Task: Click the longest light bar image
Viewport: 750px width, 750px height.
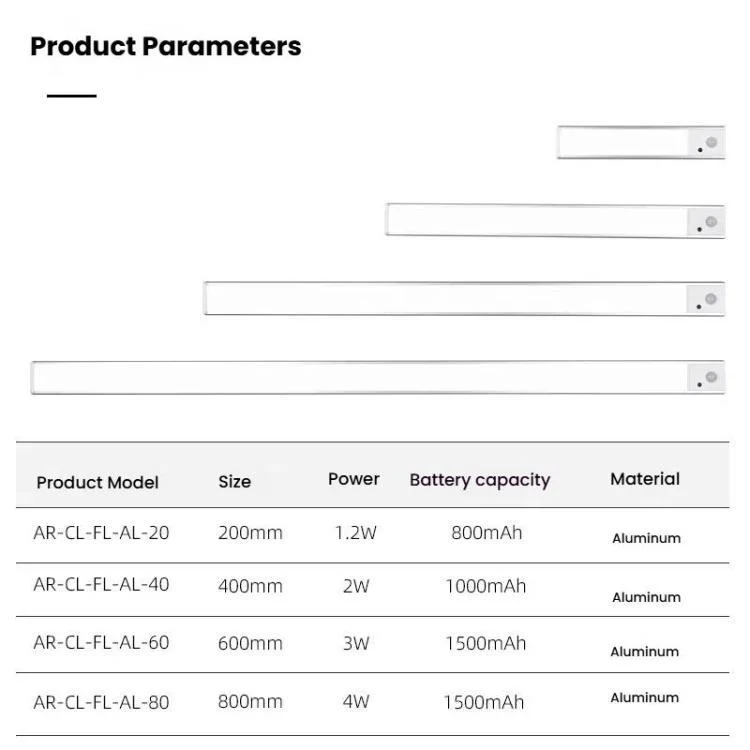Action: pos(360,377)
